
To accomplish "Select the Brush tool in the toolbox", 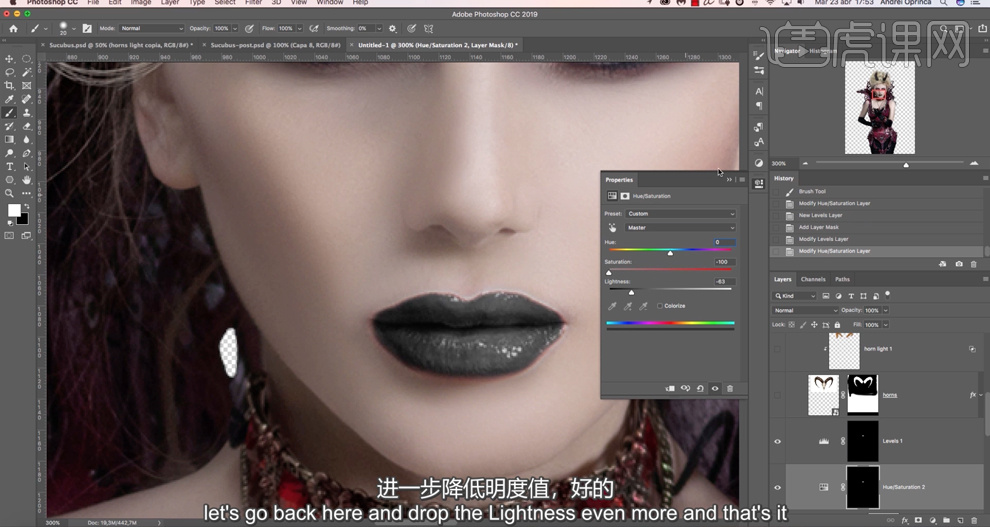I will pyautogui.click(x=9, y=113).
